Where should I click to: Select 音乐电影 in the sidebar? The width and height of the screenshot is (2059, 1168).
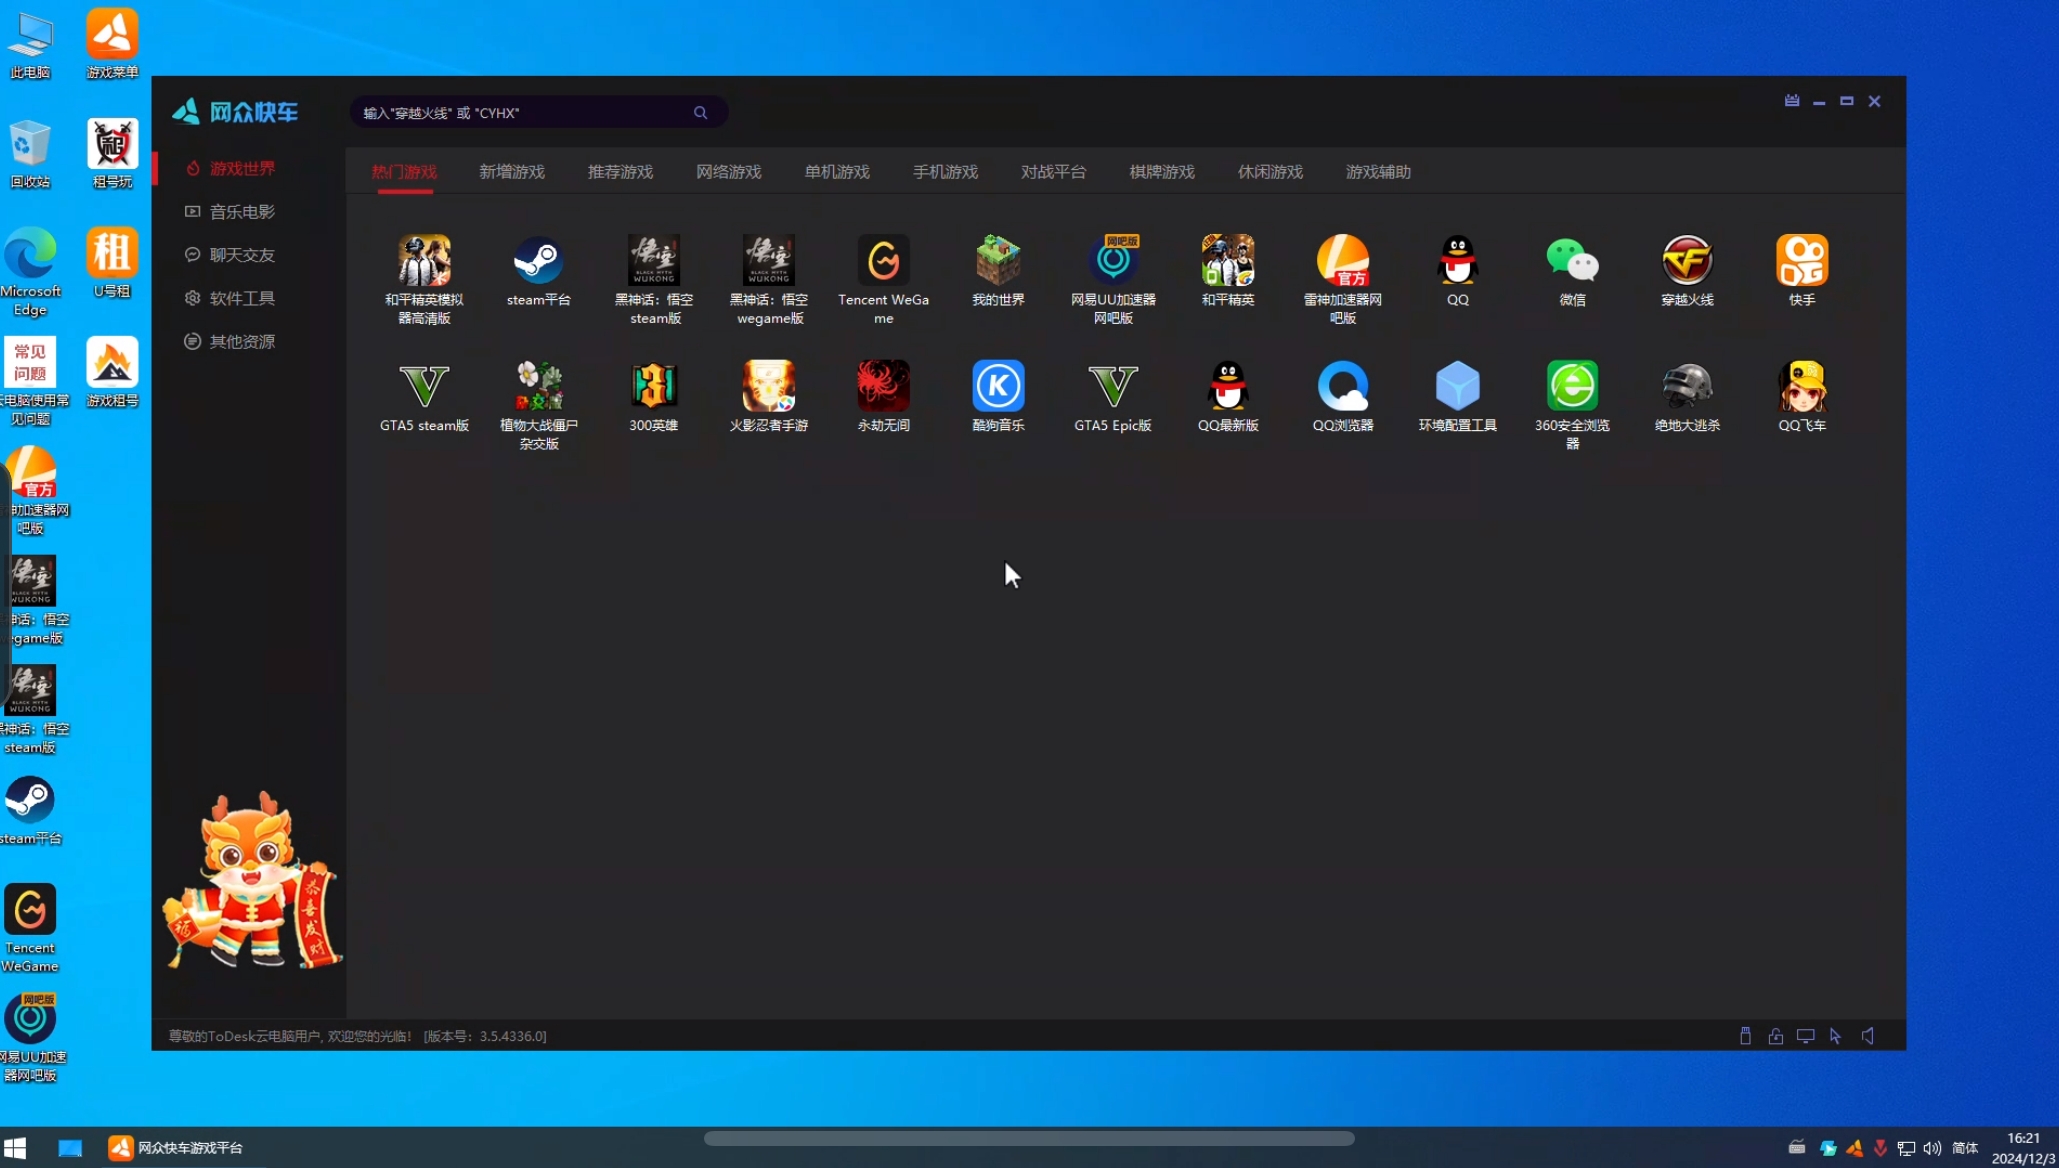[241, 212]
